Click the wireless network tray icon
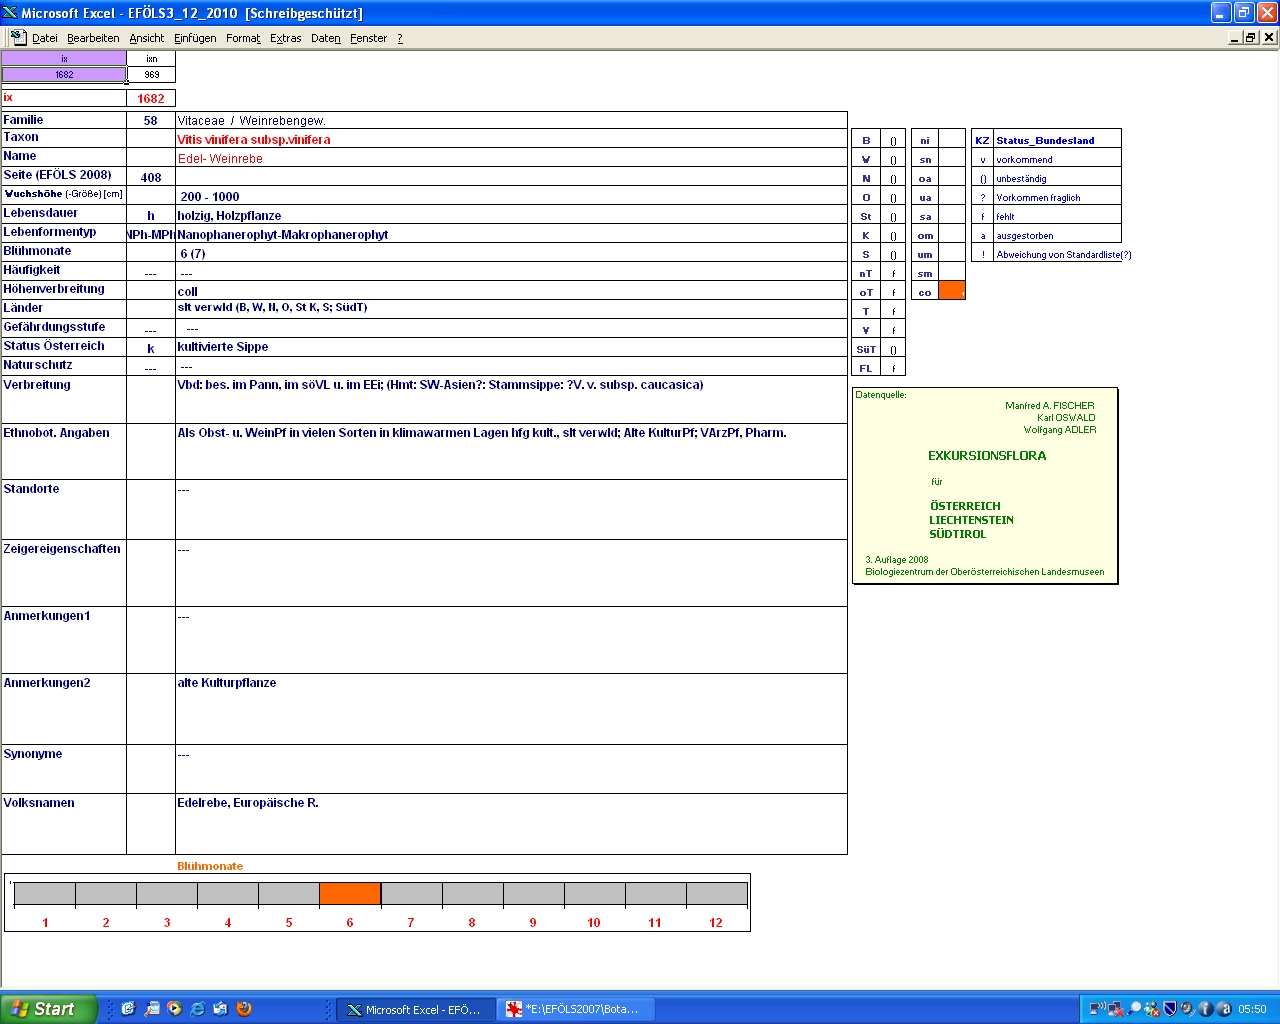Image resolution: width=1280 pixels, height=1024 pixels. point(1097,1009)
